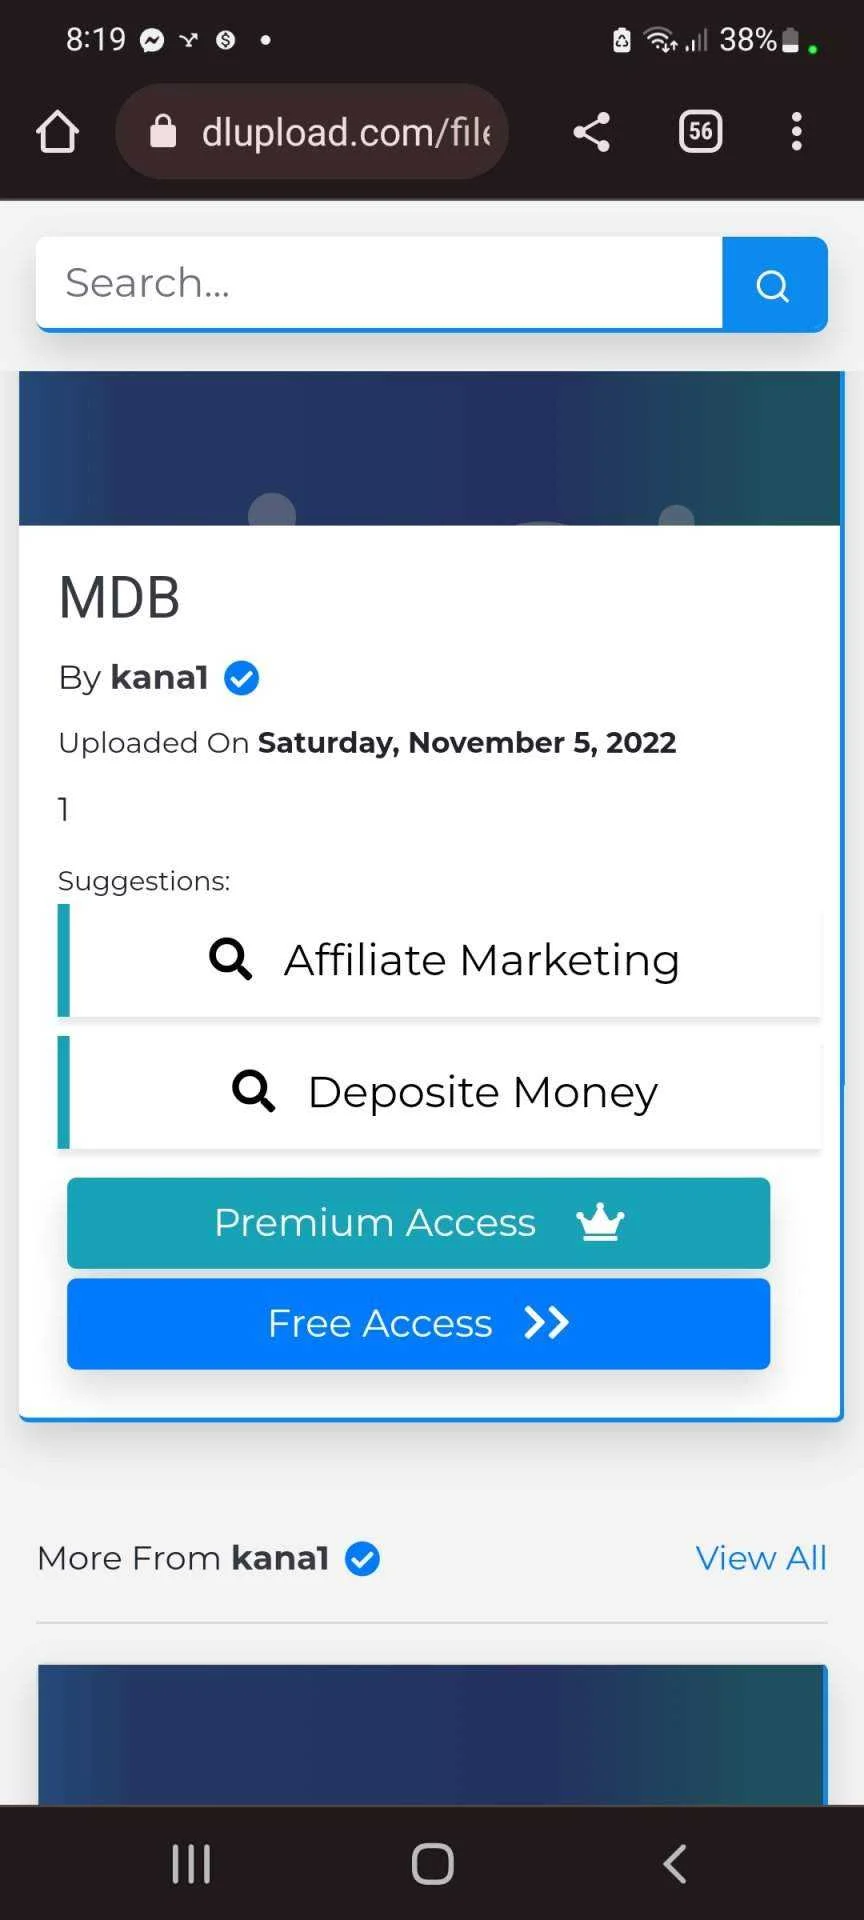
Task: Open the file thumbnail under More From kana1
Action: coord(432,1735)
